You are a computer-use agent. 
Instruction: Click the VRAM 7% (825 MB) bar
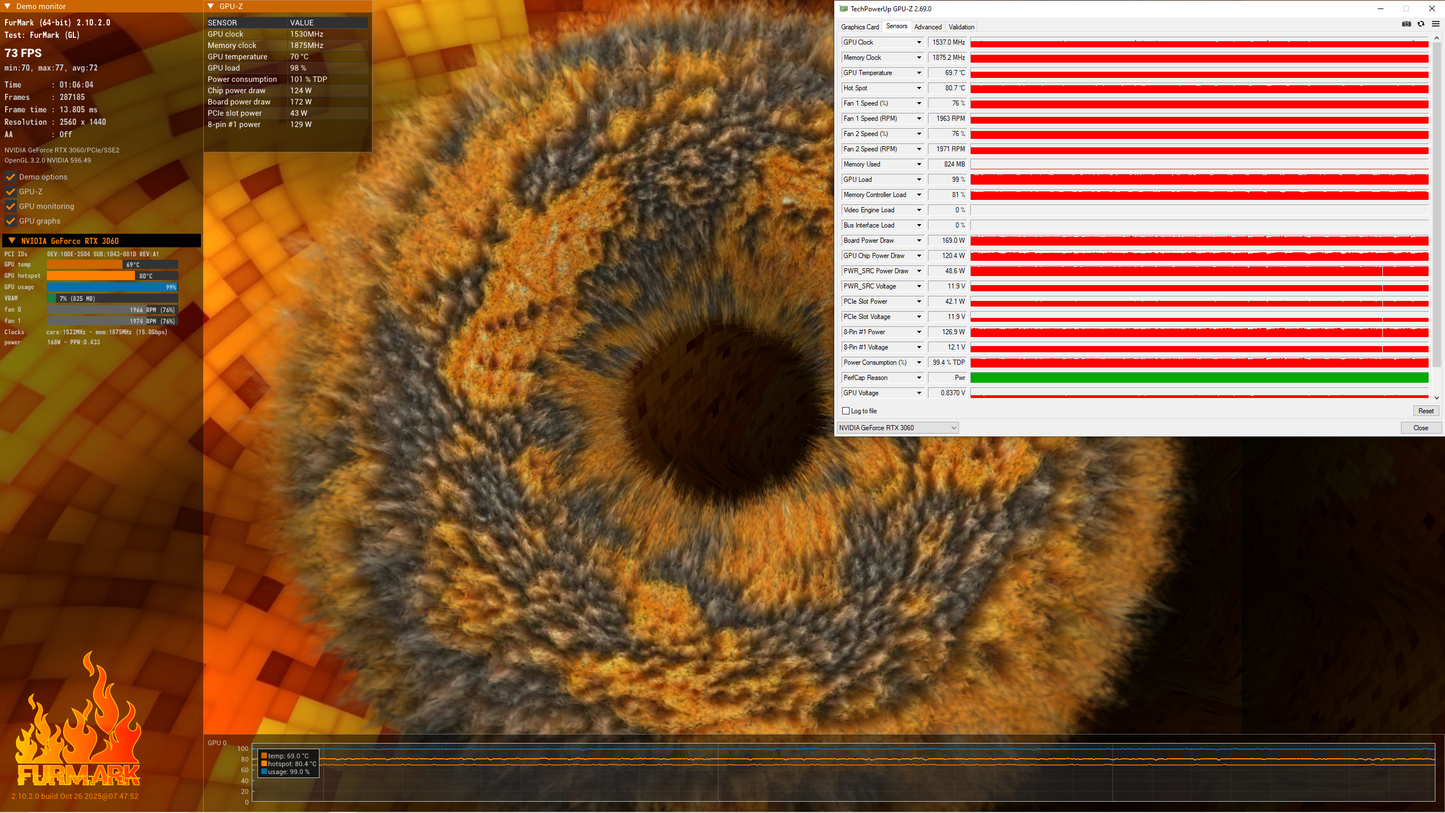point(112,298)
